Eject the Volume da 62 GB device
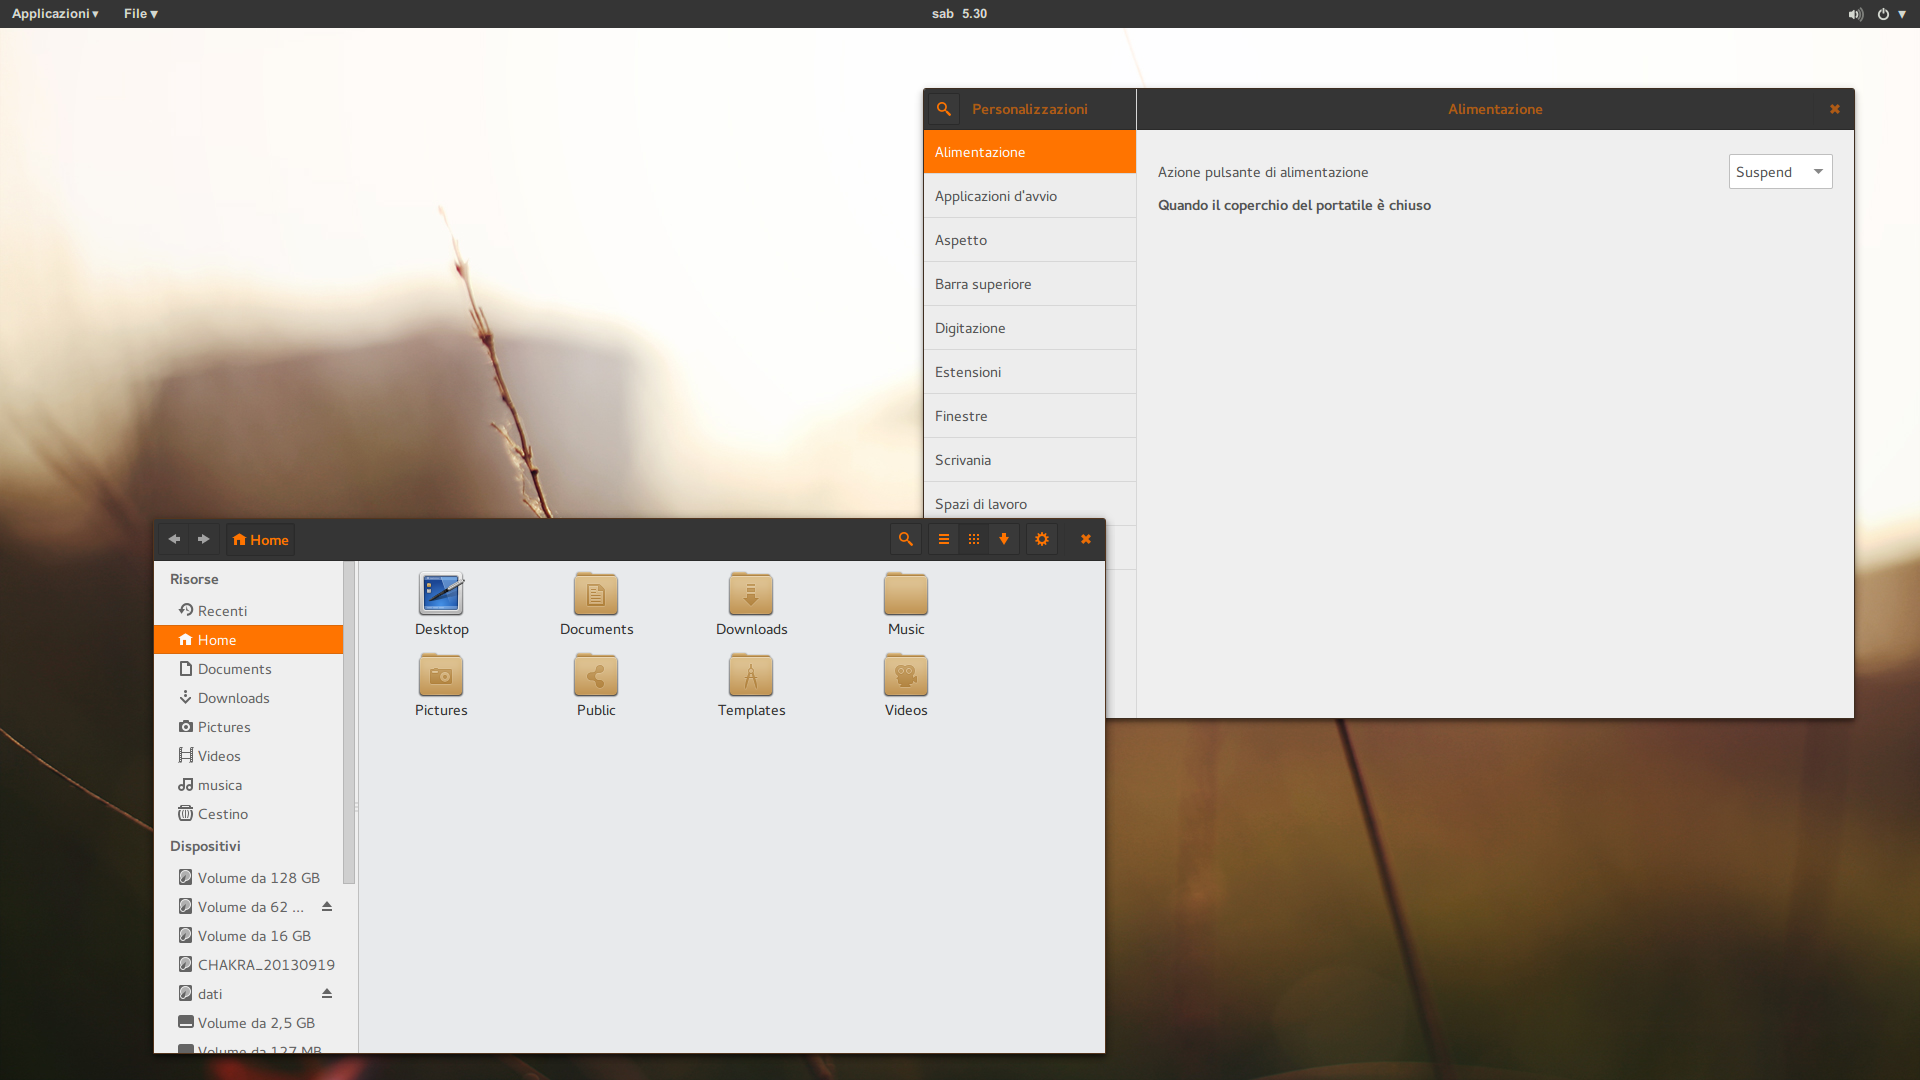This screenshot has height=1080, width=1920. point(326,908)
